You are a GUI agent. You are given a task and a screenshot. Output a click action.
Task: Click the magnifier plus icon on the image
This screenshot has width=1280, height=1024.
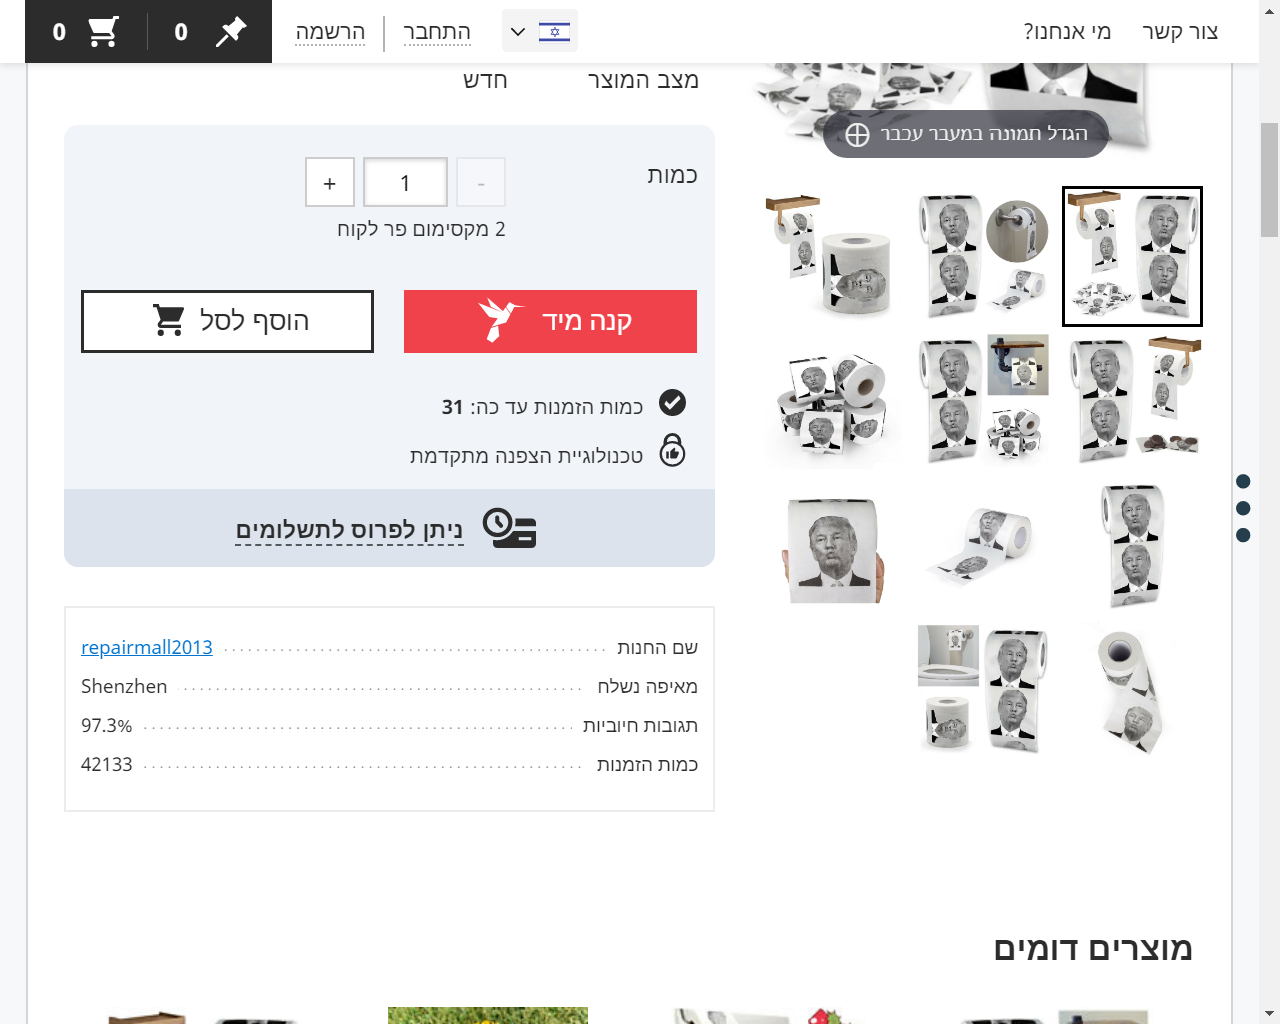pos(857,135)
